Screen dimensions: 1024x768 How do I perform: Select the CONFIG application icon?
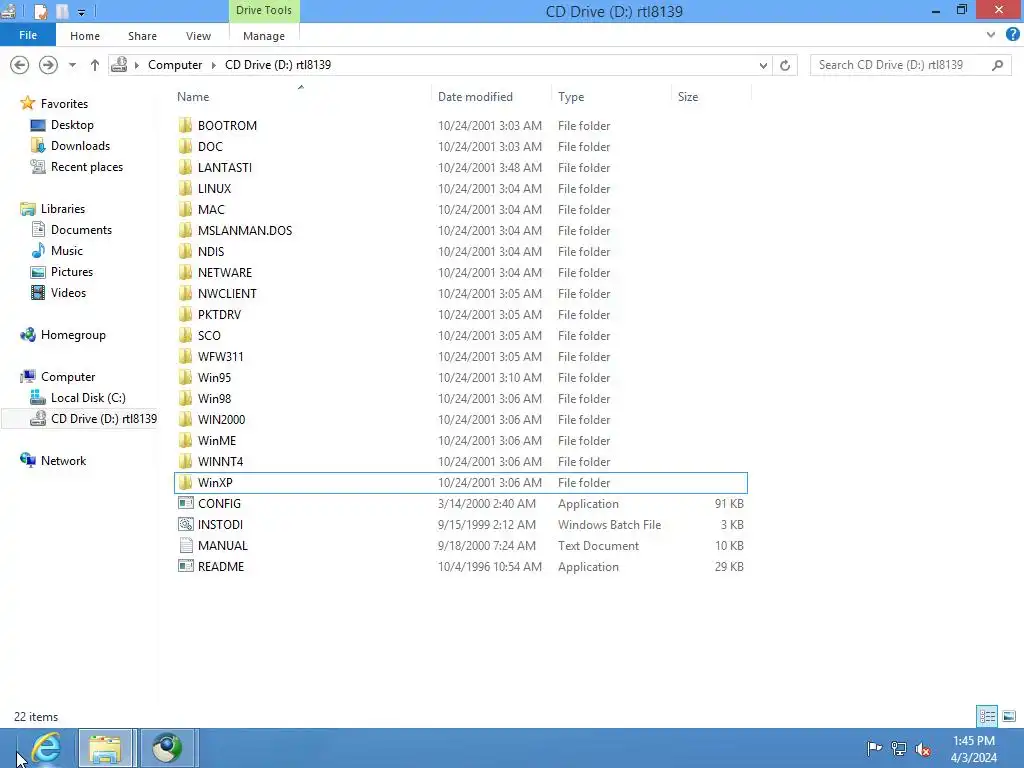[185, 504]
